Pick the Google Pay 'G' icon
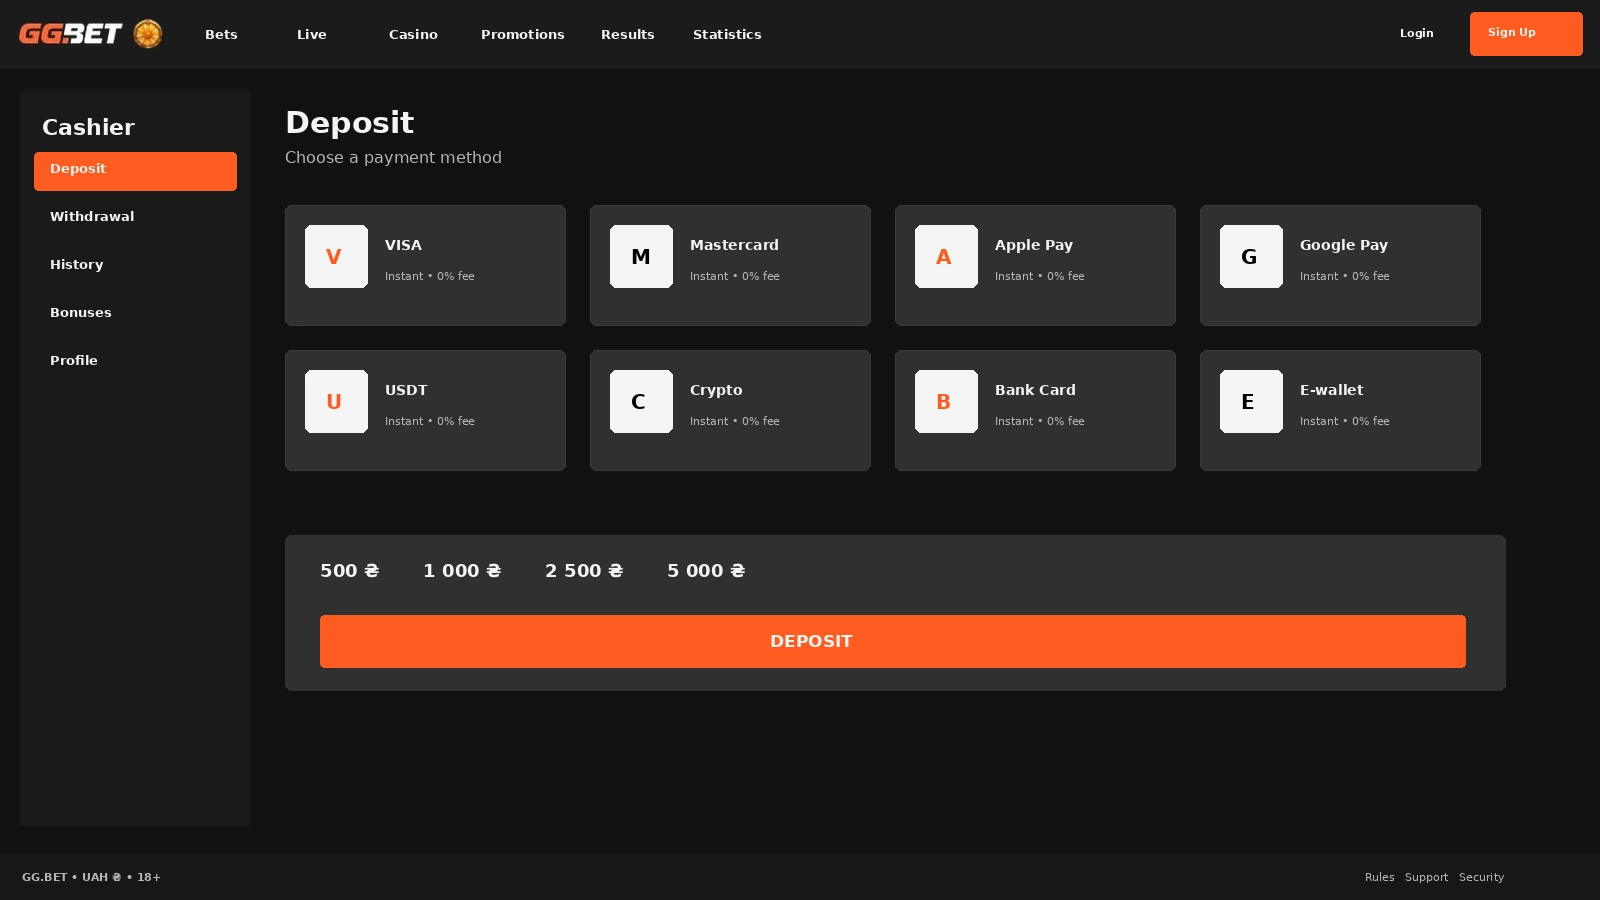This screenshot has height=900, width=1600. click(1251, 257)
